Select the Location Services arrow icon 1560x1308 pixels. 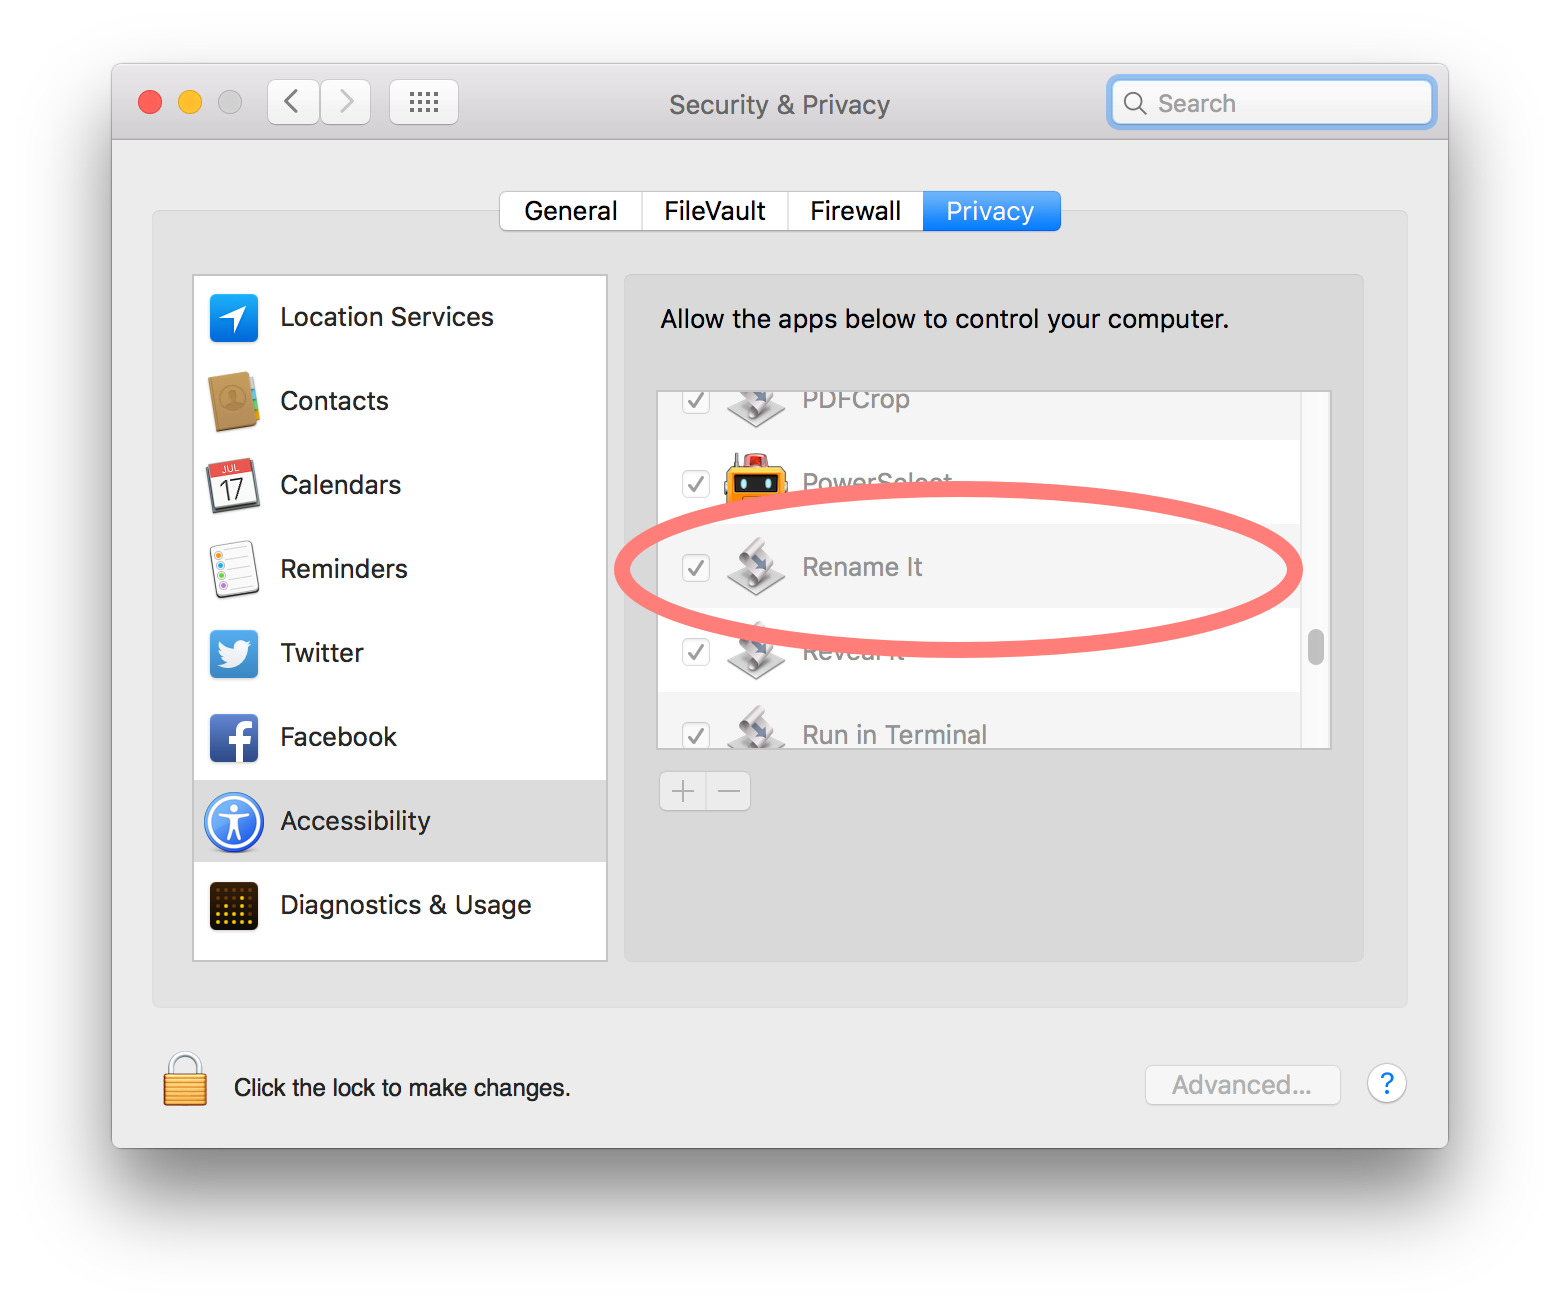(x=234, y=318)
